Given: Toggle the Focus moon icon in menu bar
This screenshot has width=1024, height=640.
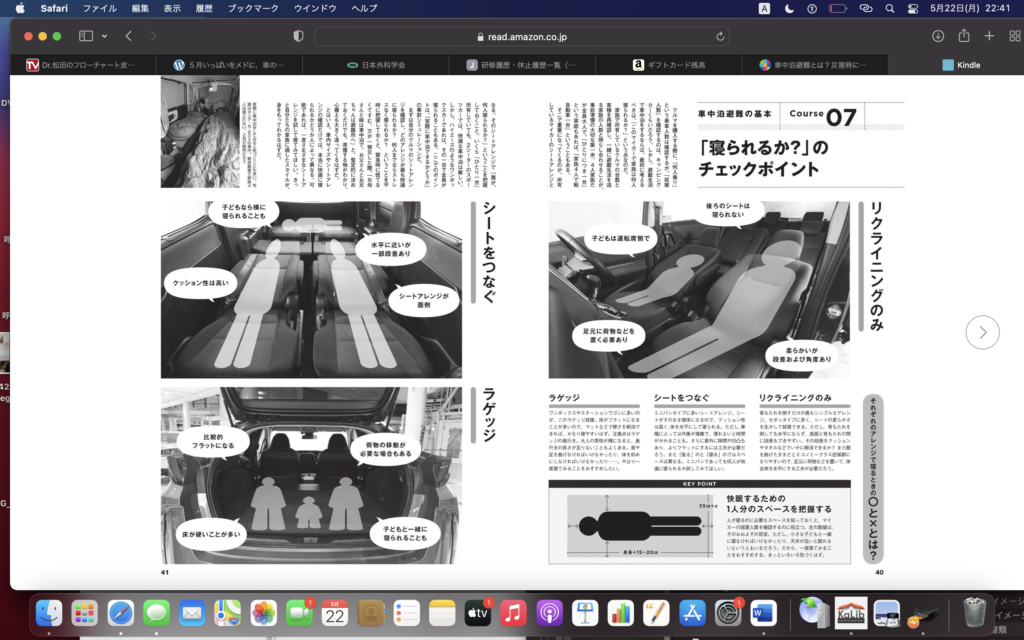Looking at the screenshot, I should coord(790,8).
